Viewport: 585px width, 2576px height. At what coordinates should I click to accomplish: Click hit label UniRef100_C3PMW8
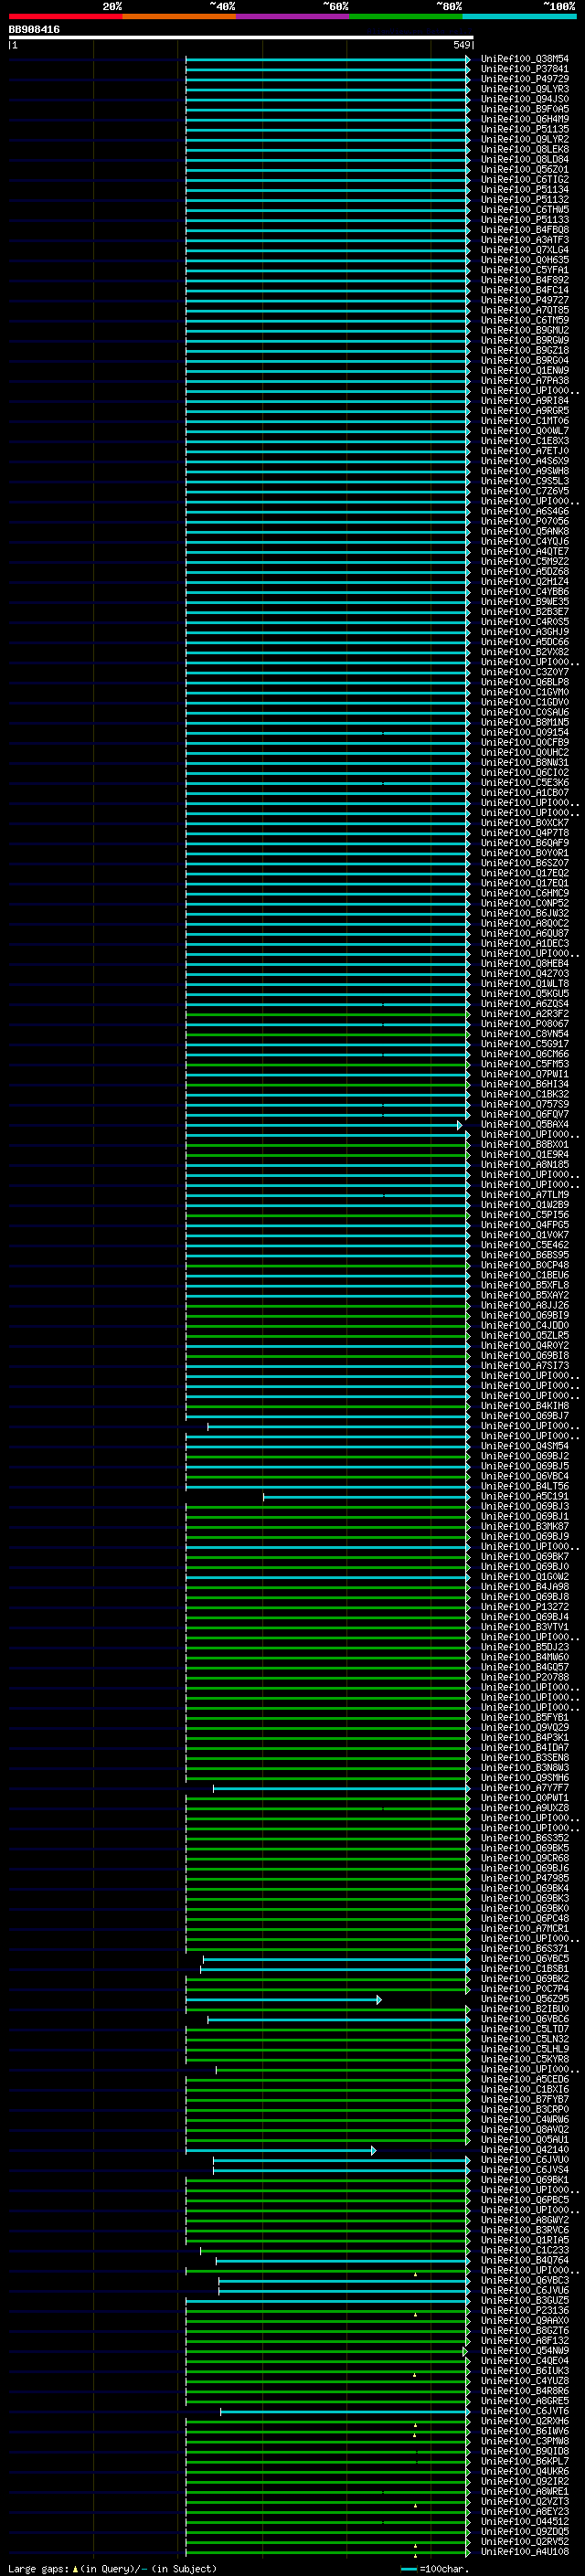pyautogui.click(x=525, y=2443)
